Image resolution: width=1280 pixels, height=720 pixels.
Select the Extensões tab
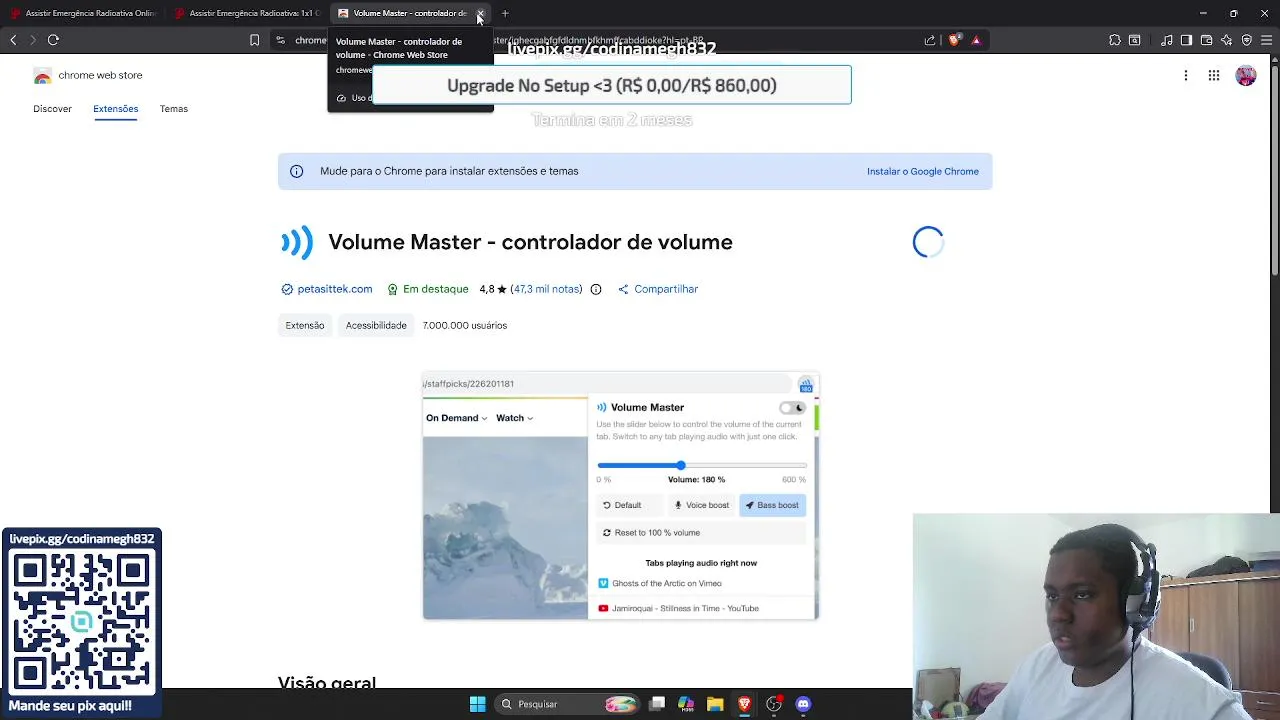pyautogui.click(x=116, y=109)
